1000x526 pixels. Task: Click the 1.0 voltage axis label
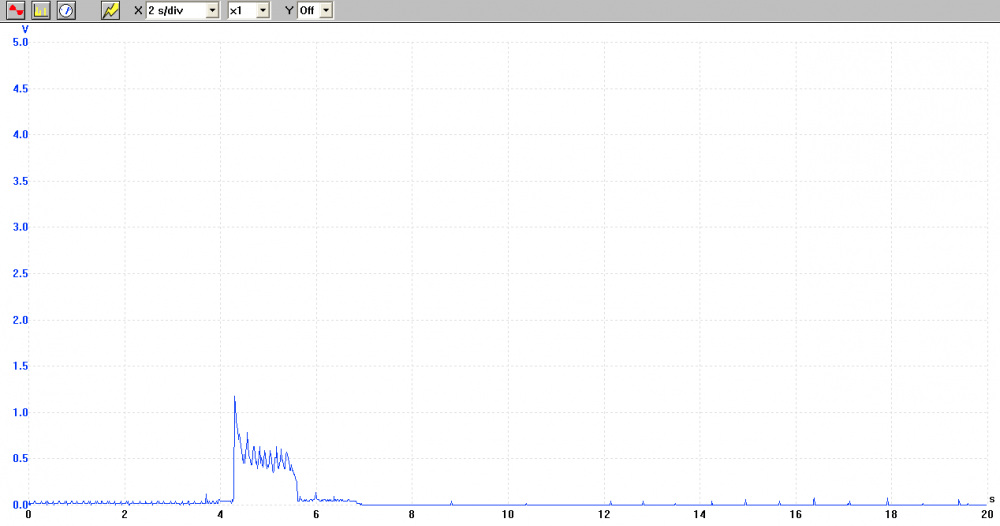[20, 413]
